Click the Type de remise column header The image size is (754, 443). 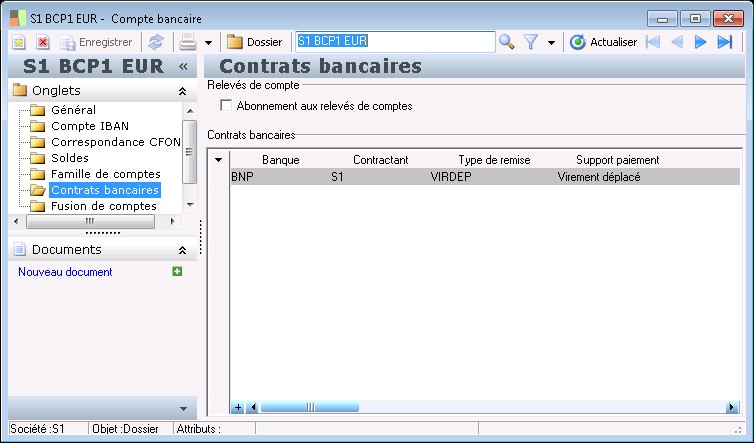pos(494,160)
